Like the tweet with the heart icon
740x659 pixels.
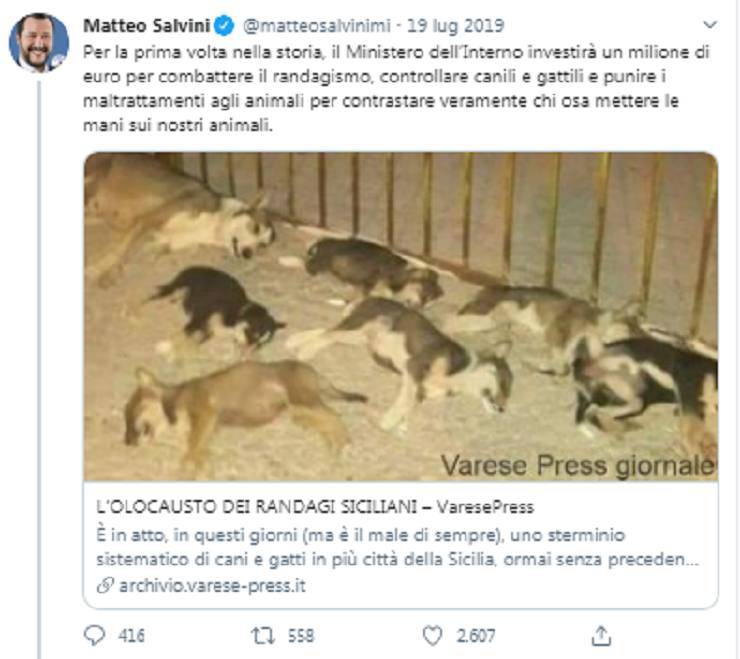432,635
